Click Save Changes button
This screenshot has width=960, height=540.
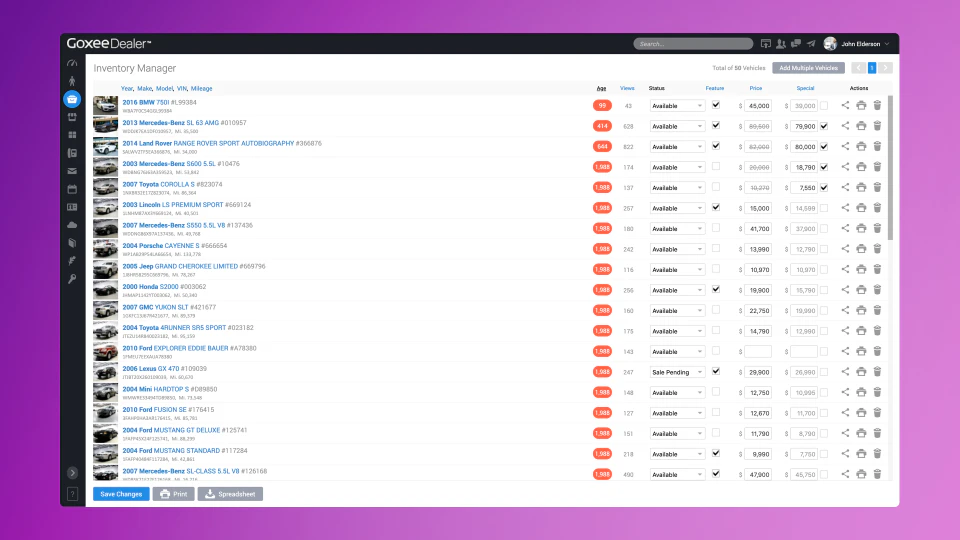(121, 494)
